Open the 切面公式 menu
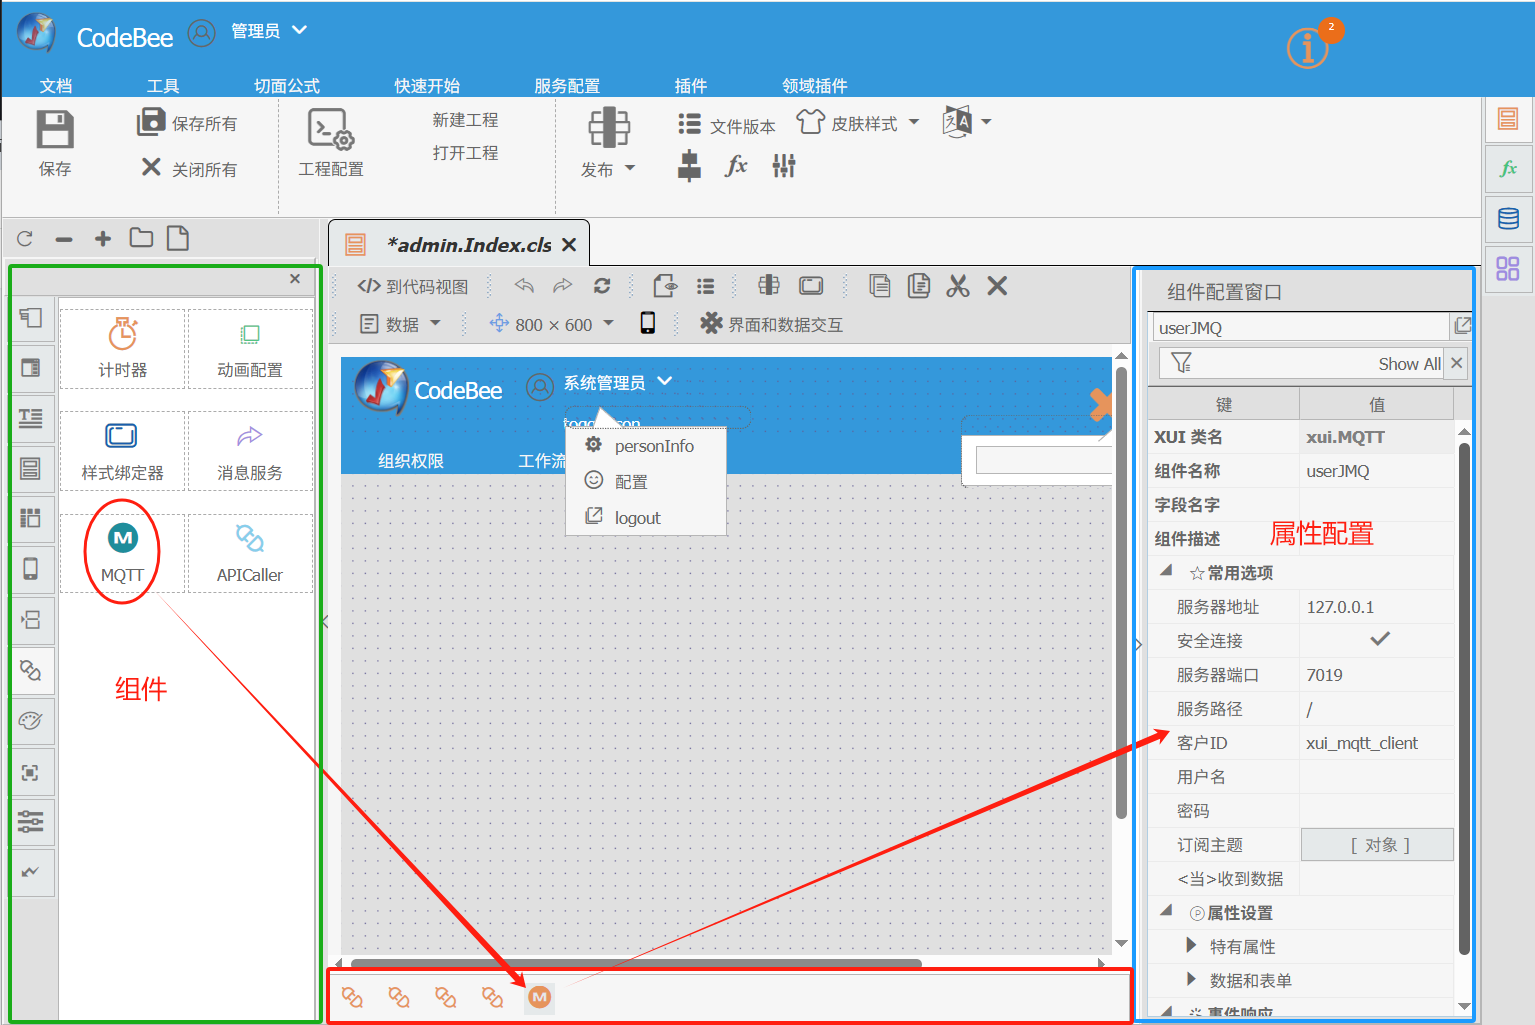Screen dimensions: 1535x1025 tap(287, 86)
